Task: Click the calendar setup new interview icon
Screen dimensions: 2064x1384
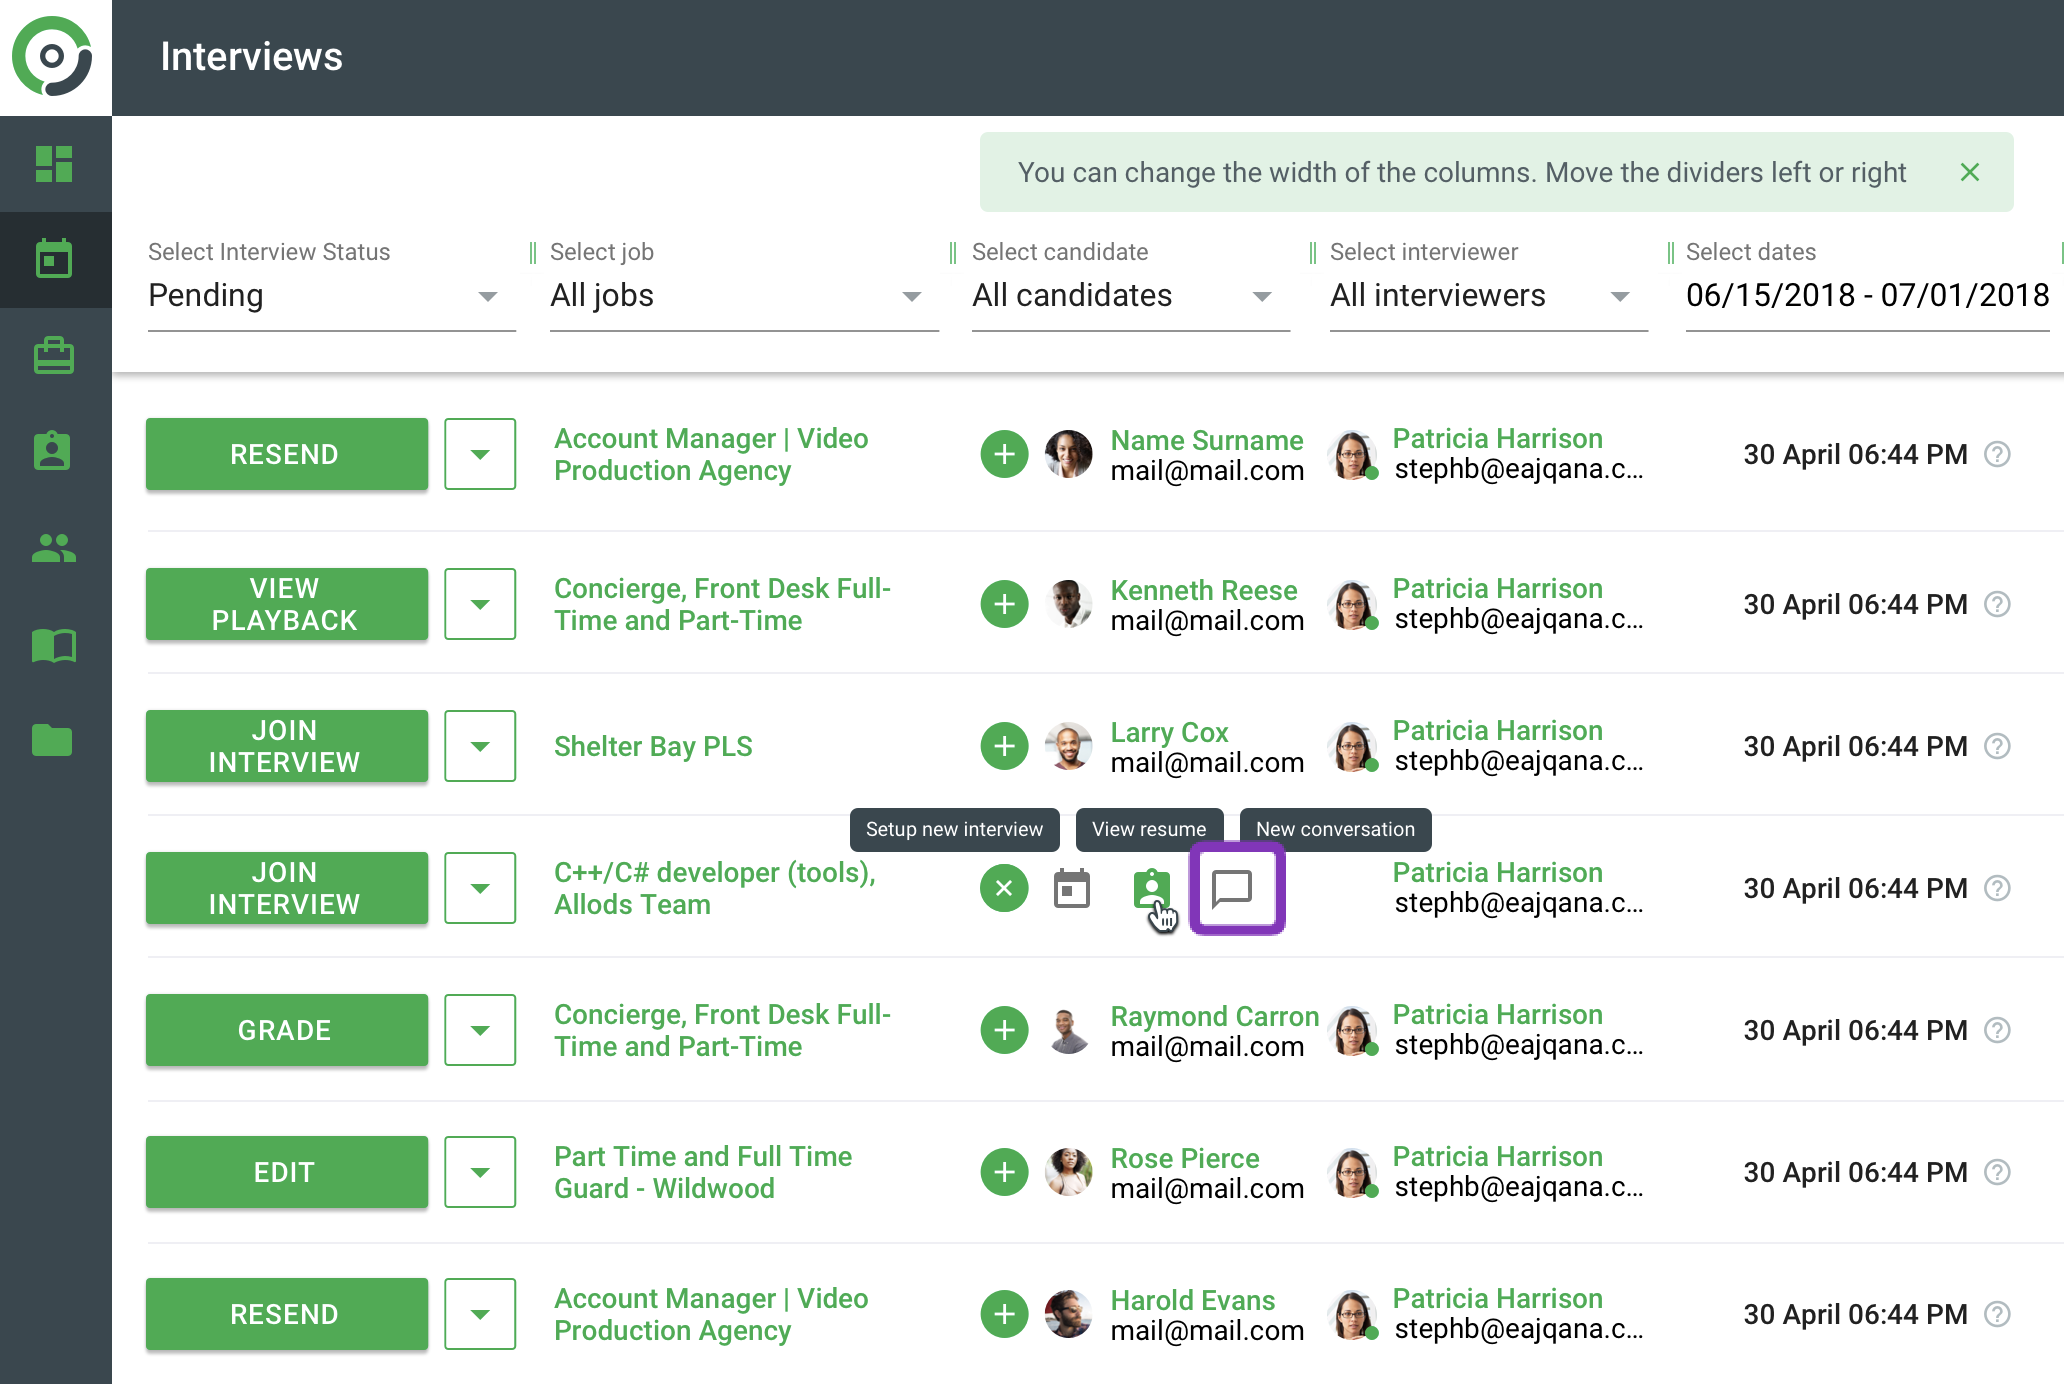Action: [1072, 888]
